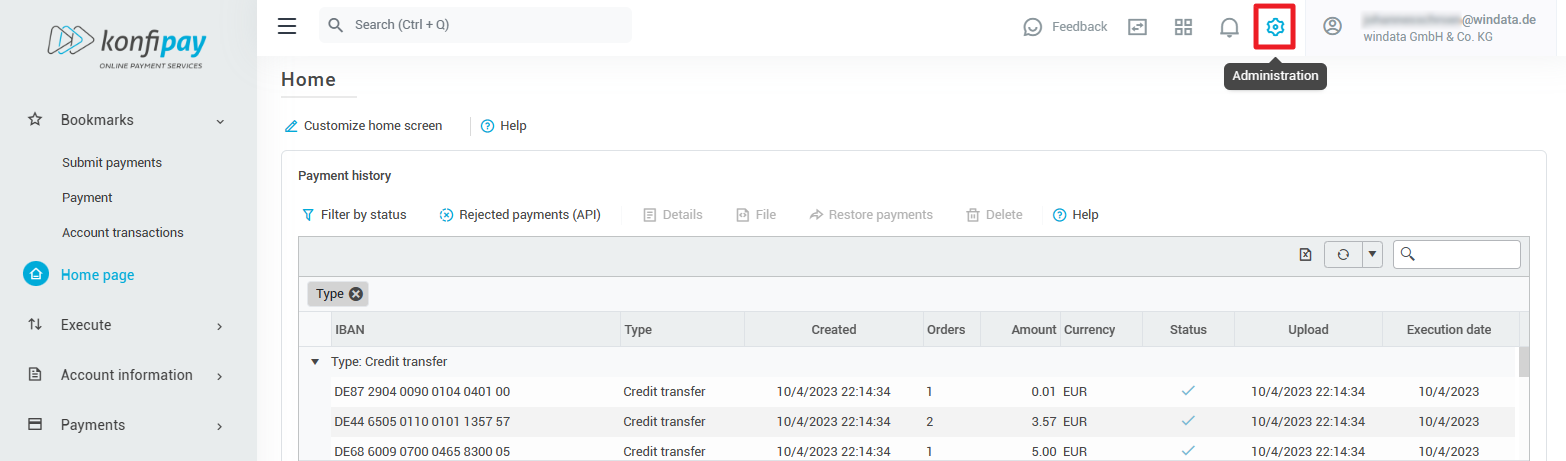
Task: Toggle the hamburger menu icon
Action: pyautogui.click(x=287, y=26)
